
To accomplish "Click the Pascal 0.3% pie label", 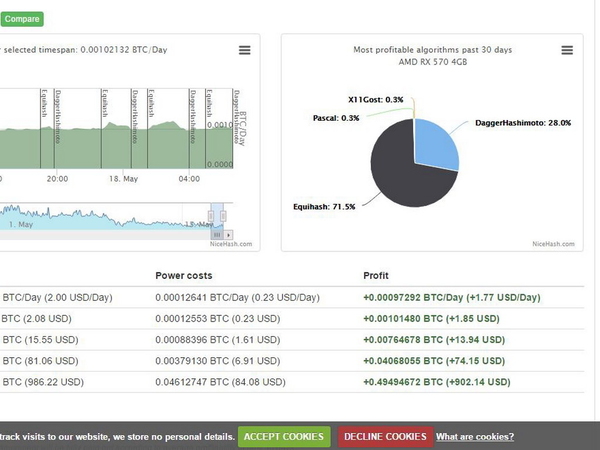I will (336, 118).
